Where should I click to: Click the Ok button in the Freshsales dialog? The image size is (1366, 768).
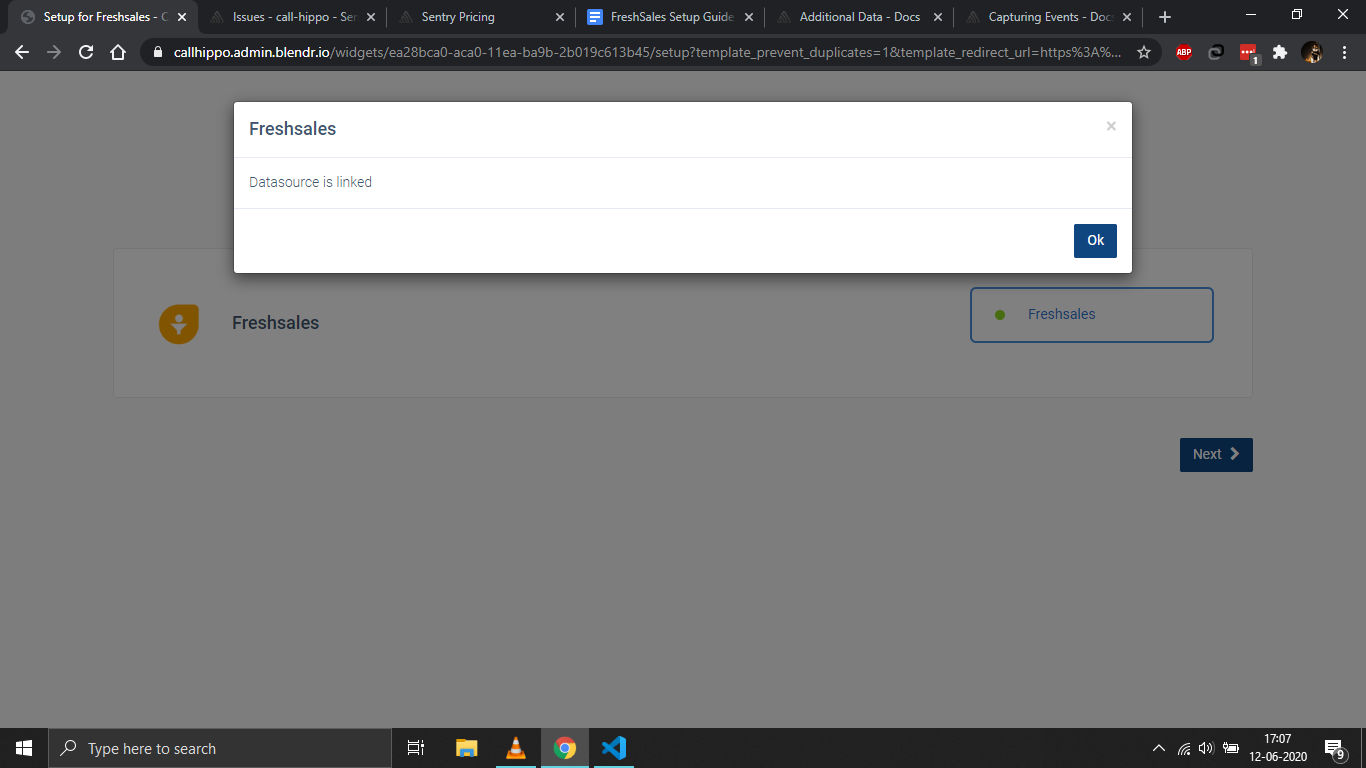1095,240
